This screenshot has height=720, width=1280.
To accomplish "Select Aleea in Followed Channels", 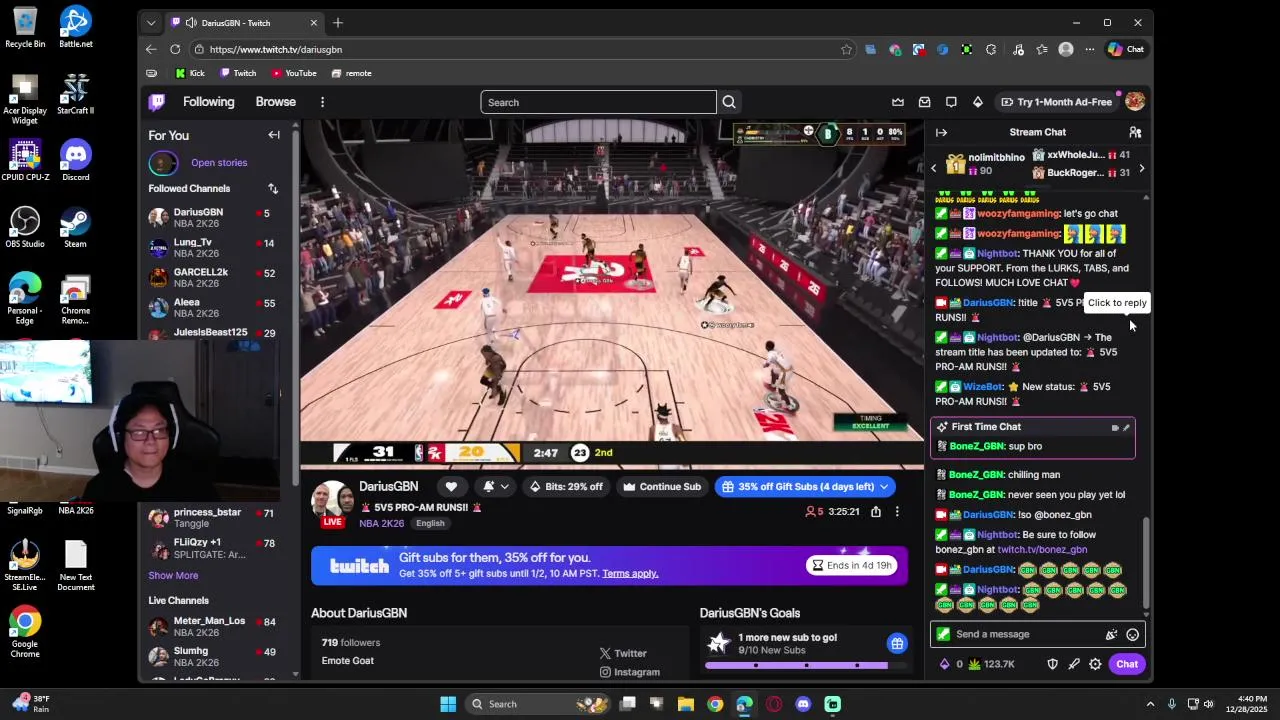I will click(218, 308).
